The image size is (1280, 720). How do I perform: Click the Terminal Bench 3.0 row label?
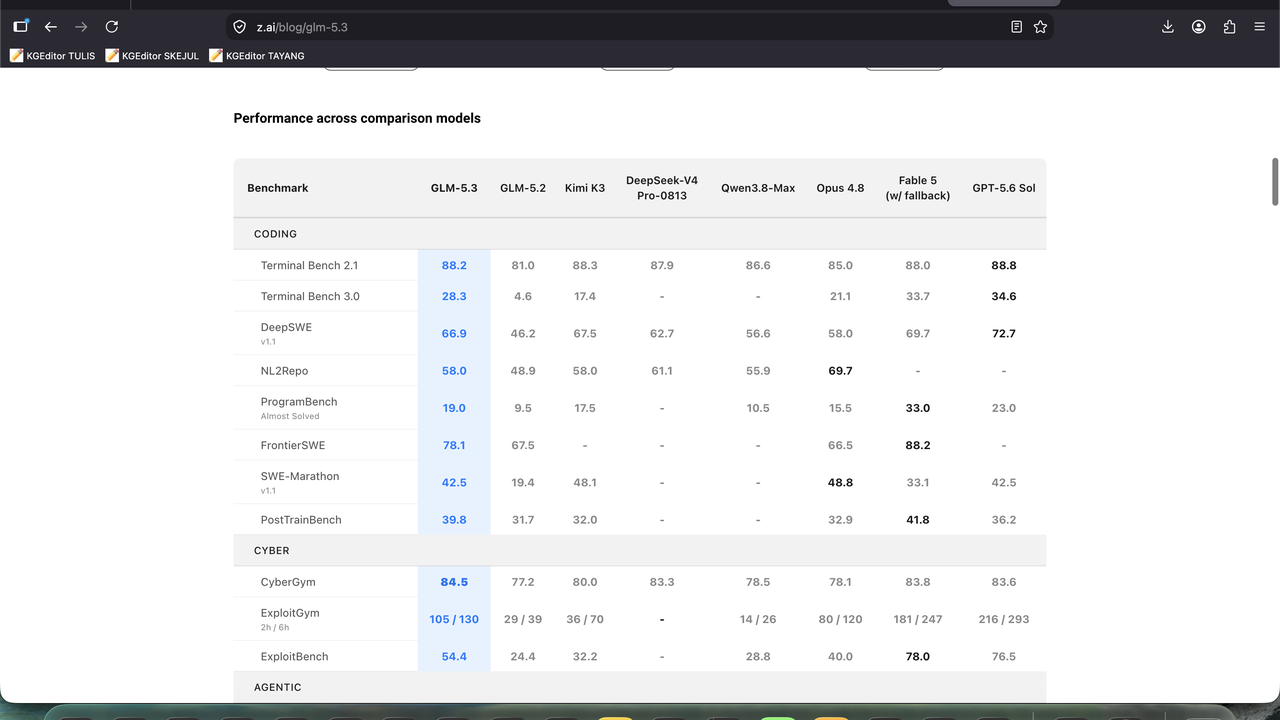pyautogui.click(x=310, y=297)
